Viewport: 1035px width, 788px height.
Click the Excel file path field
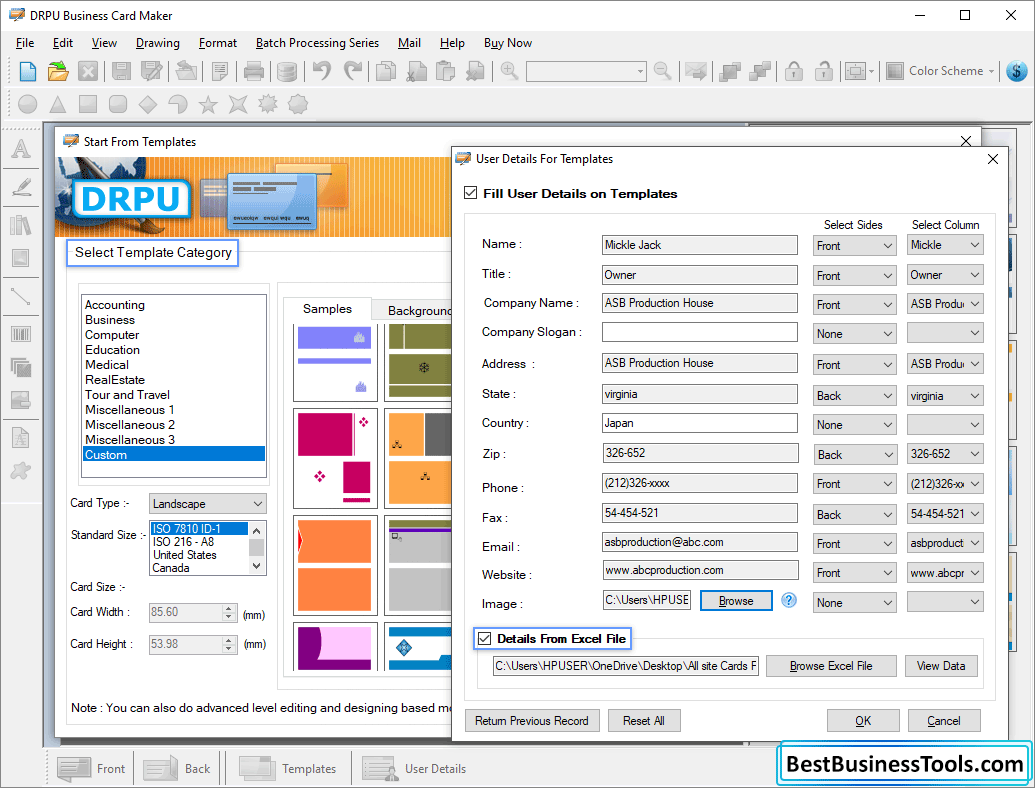[x=626, y=666]
